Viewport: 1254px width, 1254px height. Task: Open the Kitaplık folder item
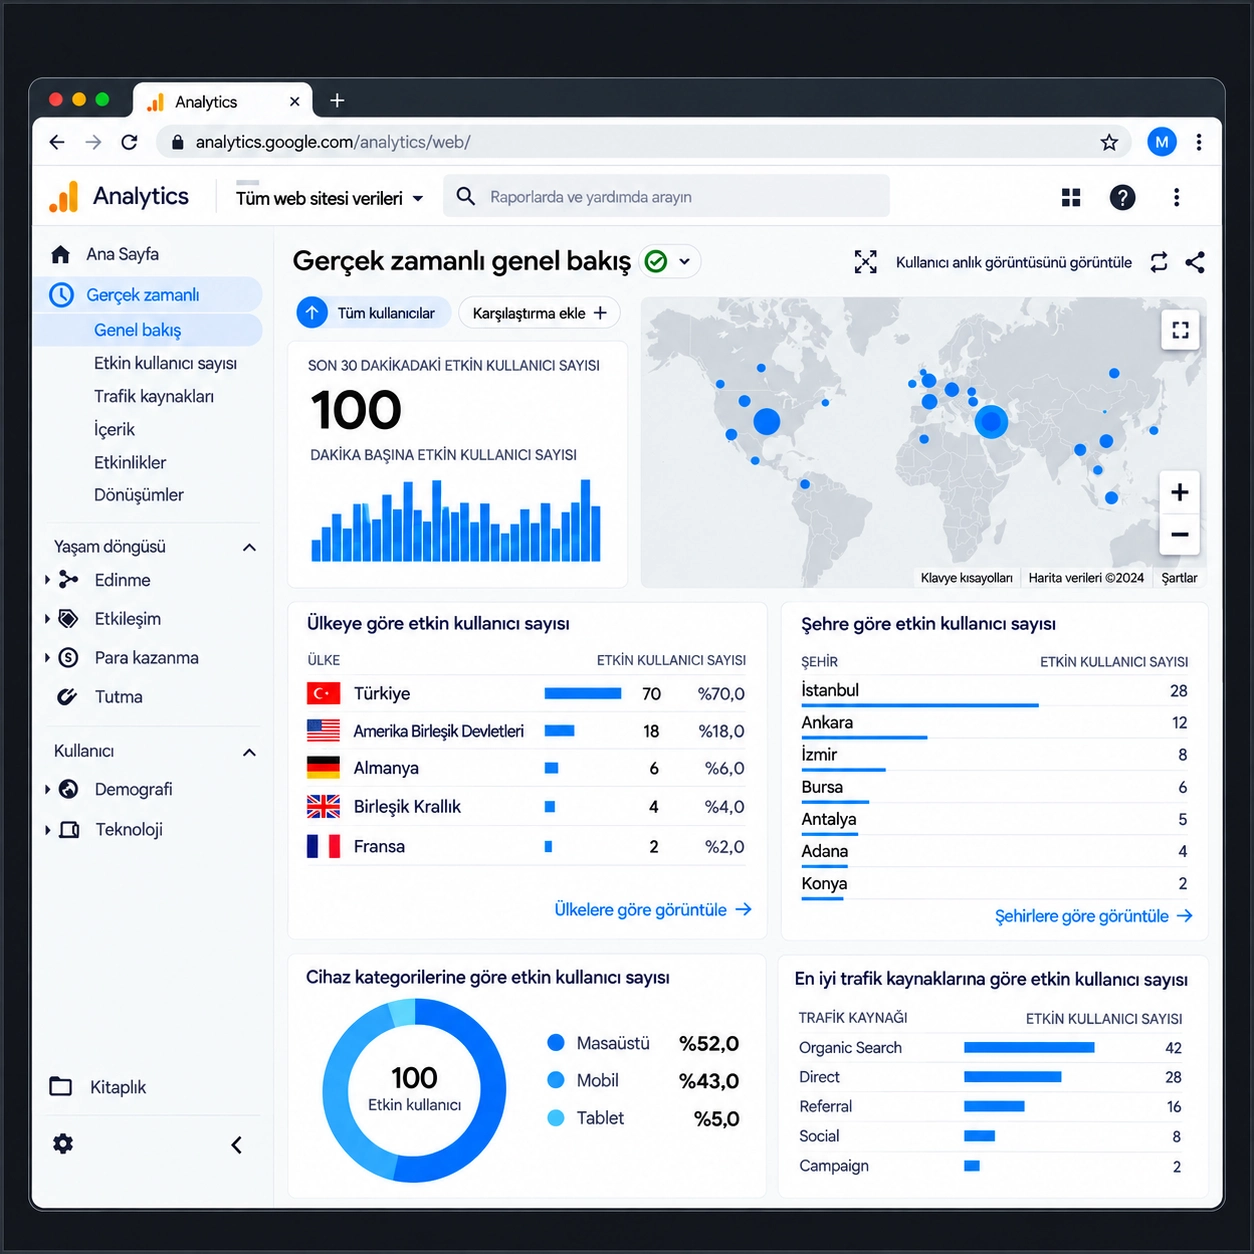pos(98,1087)
